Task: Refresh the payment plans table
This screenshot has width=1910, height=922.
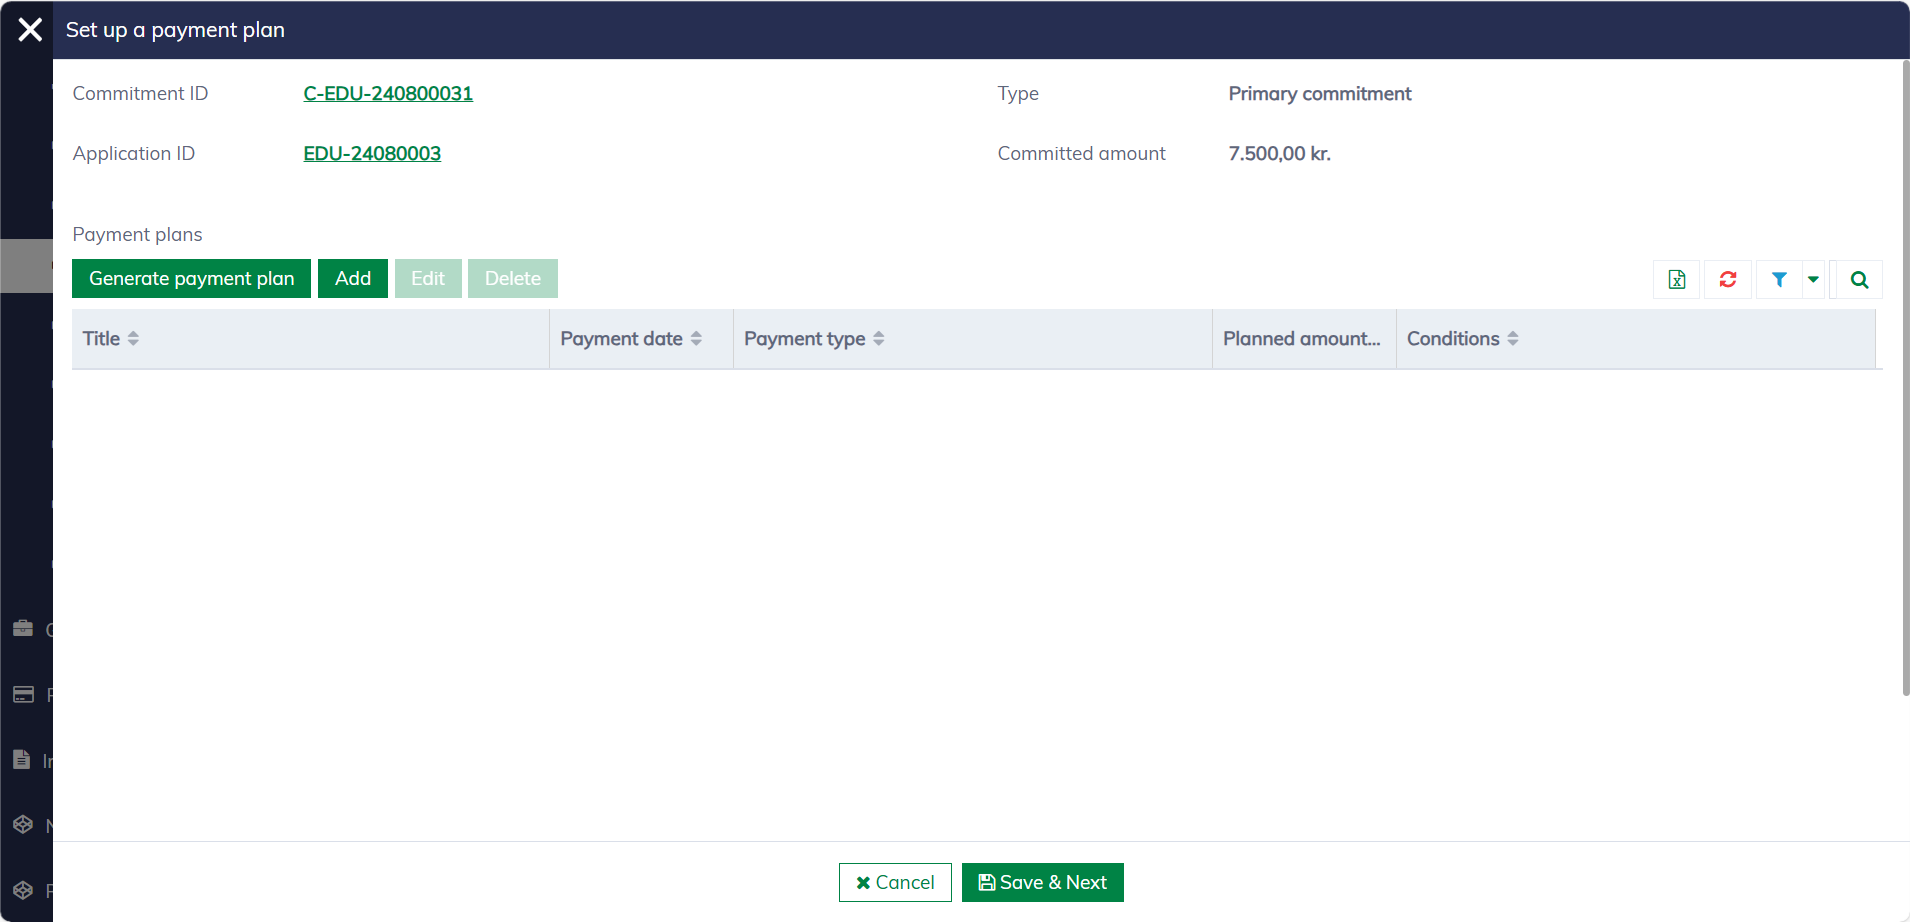Action: pos(1727,280)
